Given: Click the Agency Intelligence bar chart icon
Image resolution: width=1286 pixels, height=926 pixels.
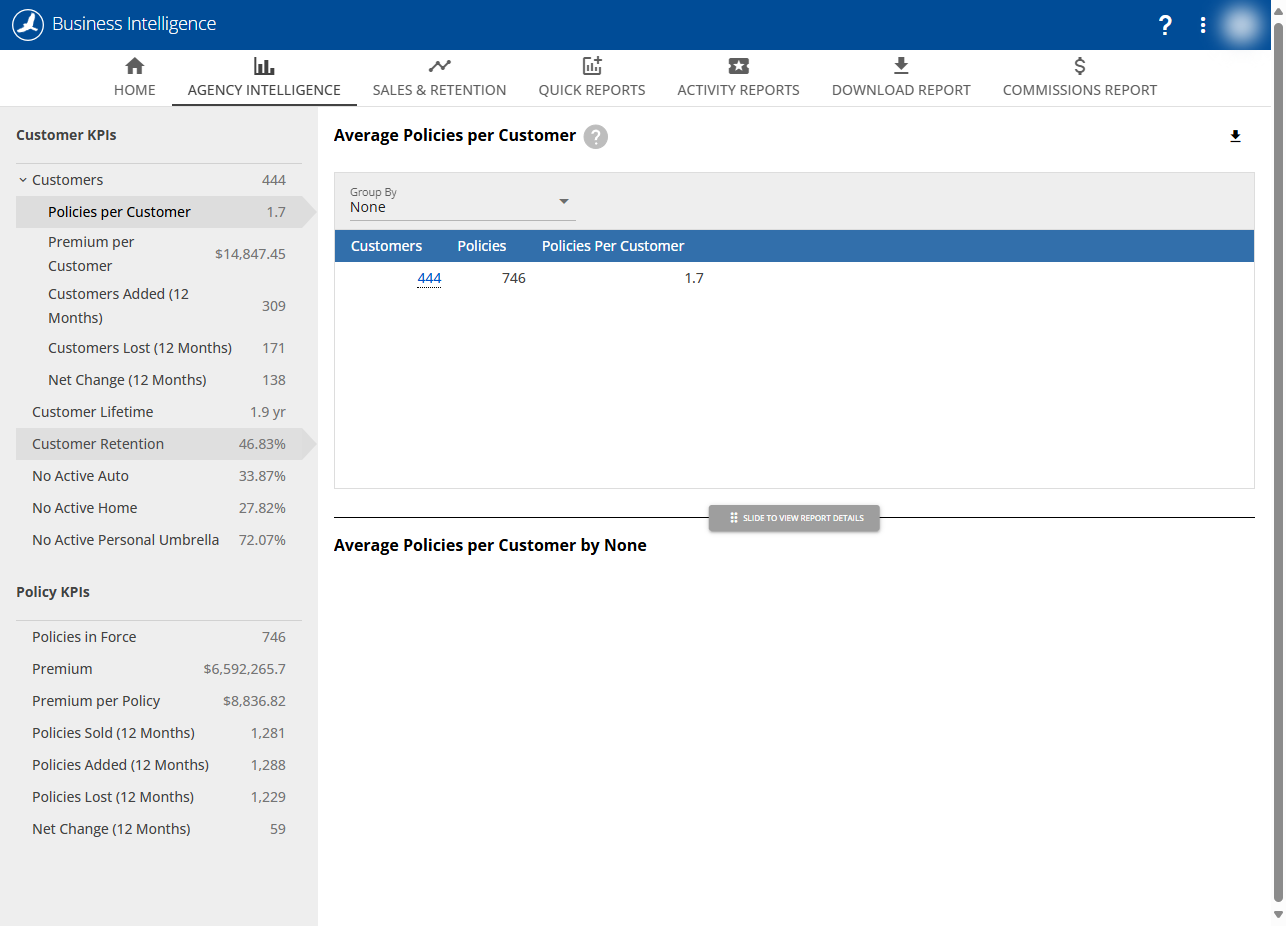Looking at the screenshot, I should click(x=264, y=66).
